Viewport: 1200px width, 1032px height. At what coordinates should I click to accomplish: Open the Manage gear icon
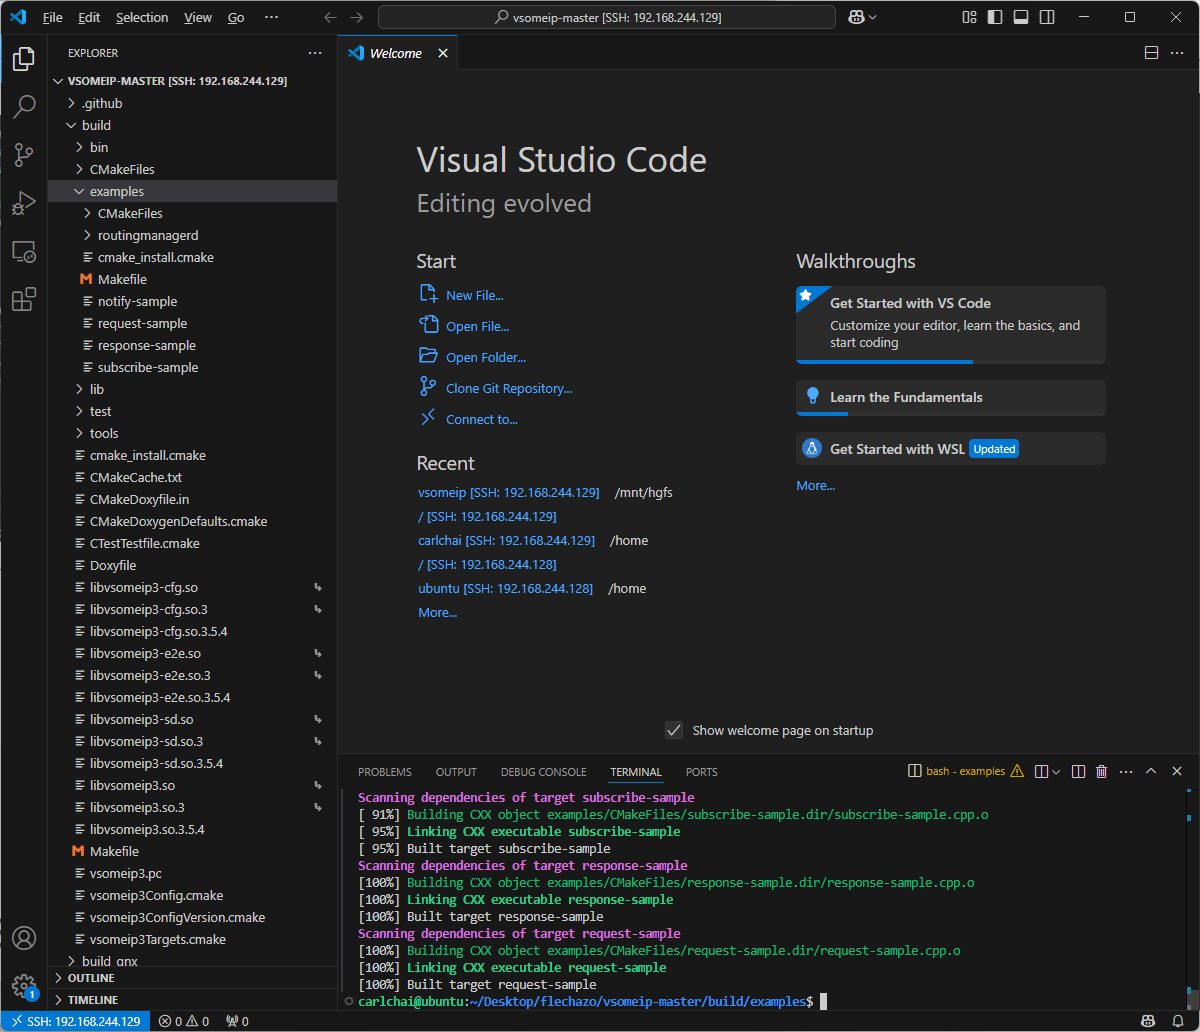tap(24, 986)
